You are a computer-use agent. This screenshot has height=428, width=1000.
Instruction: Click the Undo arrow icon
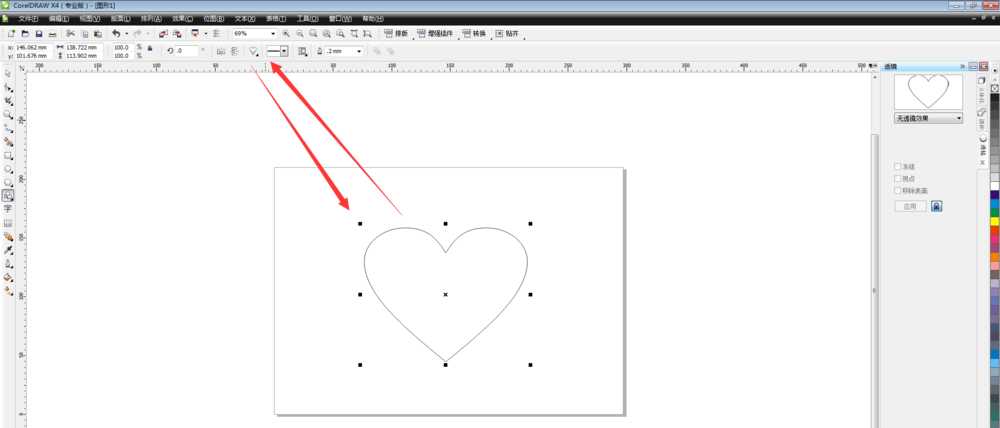coord(116,34)
